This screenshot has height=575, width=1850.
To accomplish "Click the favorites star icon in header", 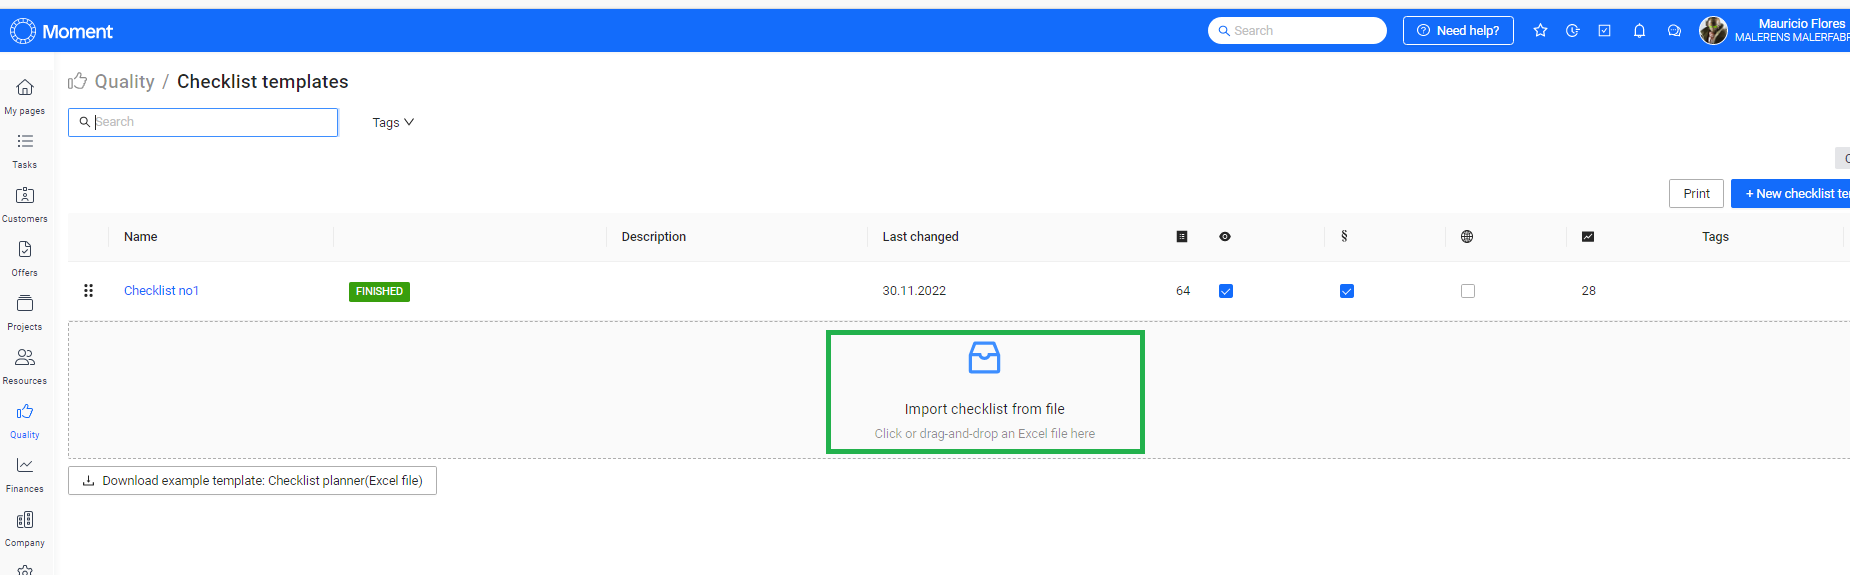I will click(1540, 31).
